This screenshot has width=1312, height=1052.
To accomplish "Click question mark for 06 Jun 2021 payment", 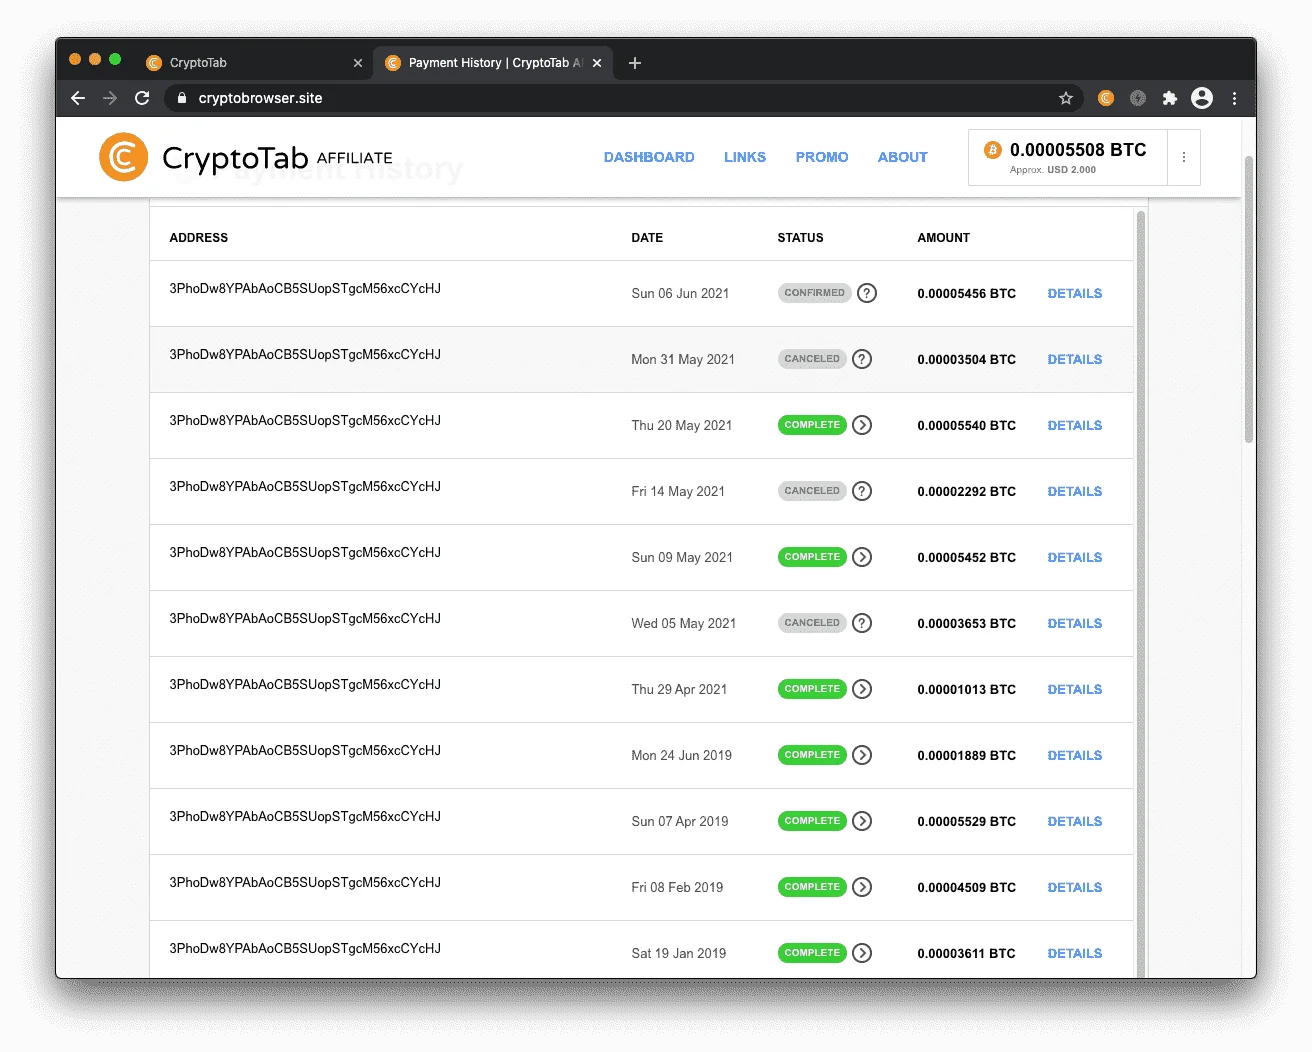I will point(867,293).
